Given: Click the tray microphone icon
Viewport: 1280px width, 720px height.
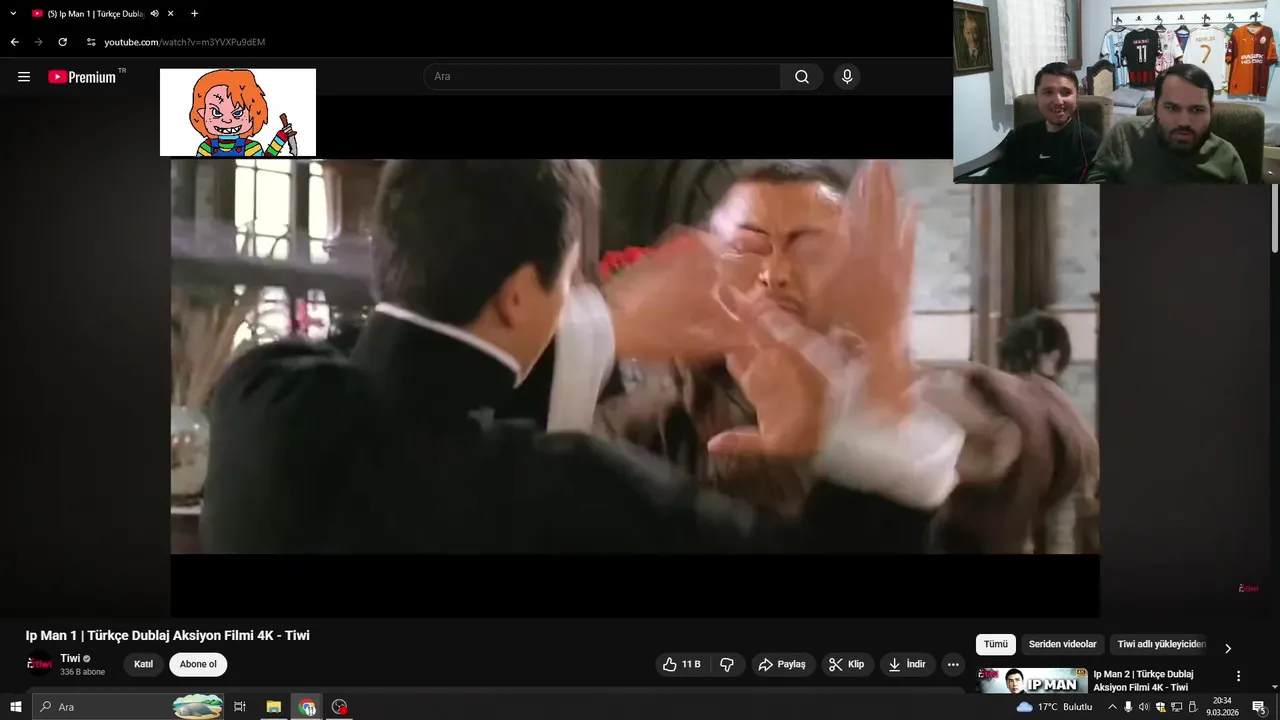Looking at the screenshot, I should point(1128,707).
